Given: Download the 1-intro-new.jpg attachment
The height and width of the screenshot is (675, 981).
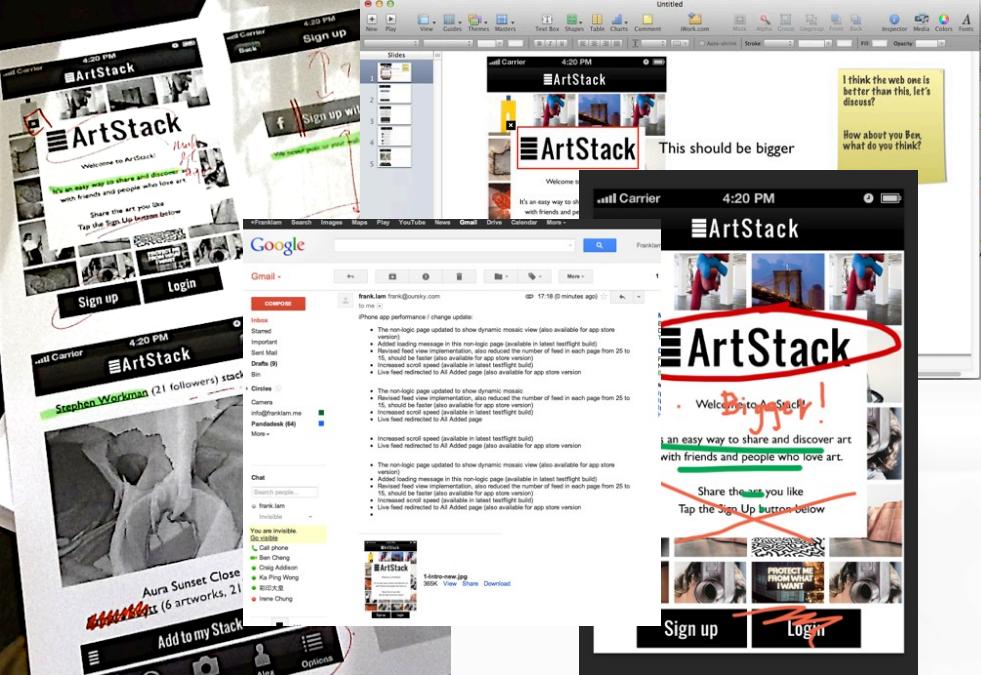Looking at the screenshot, I should pos(497,584).
